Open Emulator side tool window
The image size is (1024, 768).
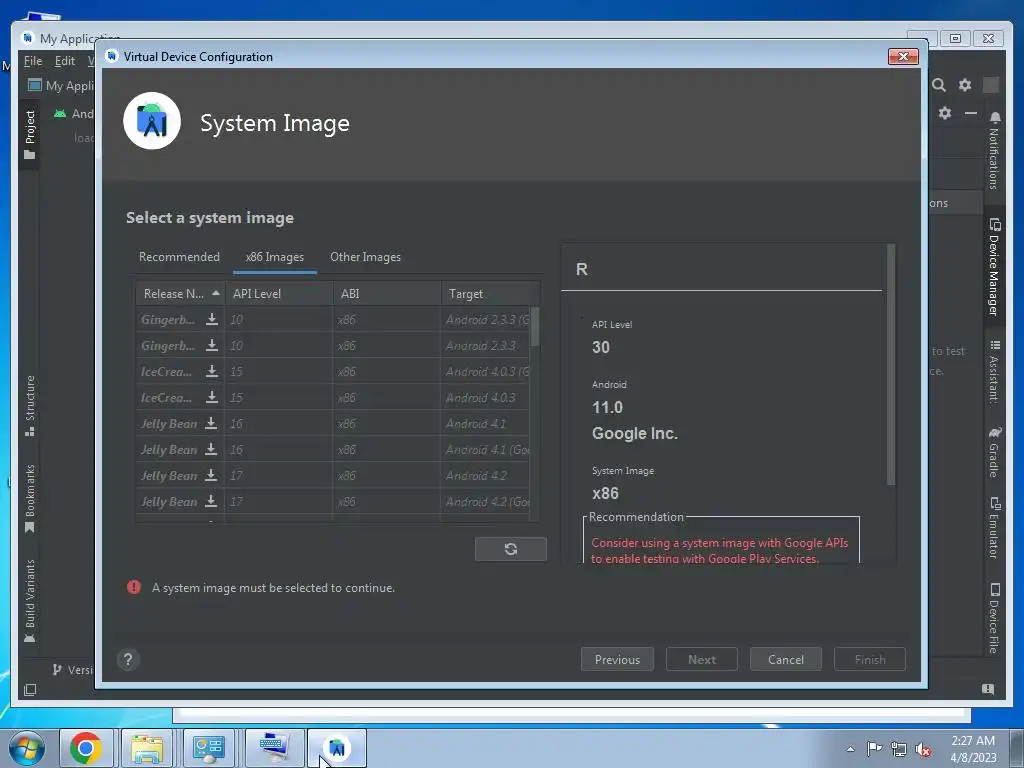click(x=994, y=528)
